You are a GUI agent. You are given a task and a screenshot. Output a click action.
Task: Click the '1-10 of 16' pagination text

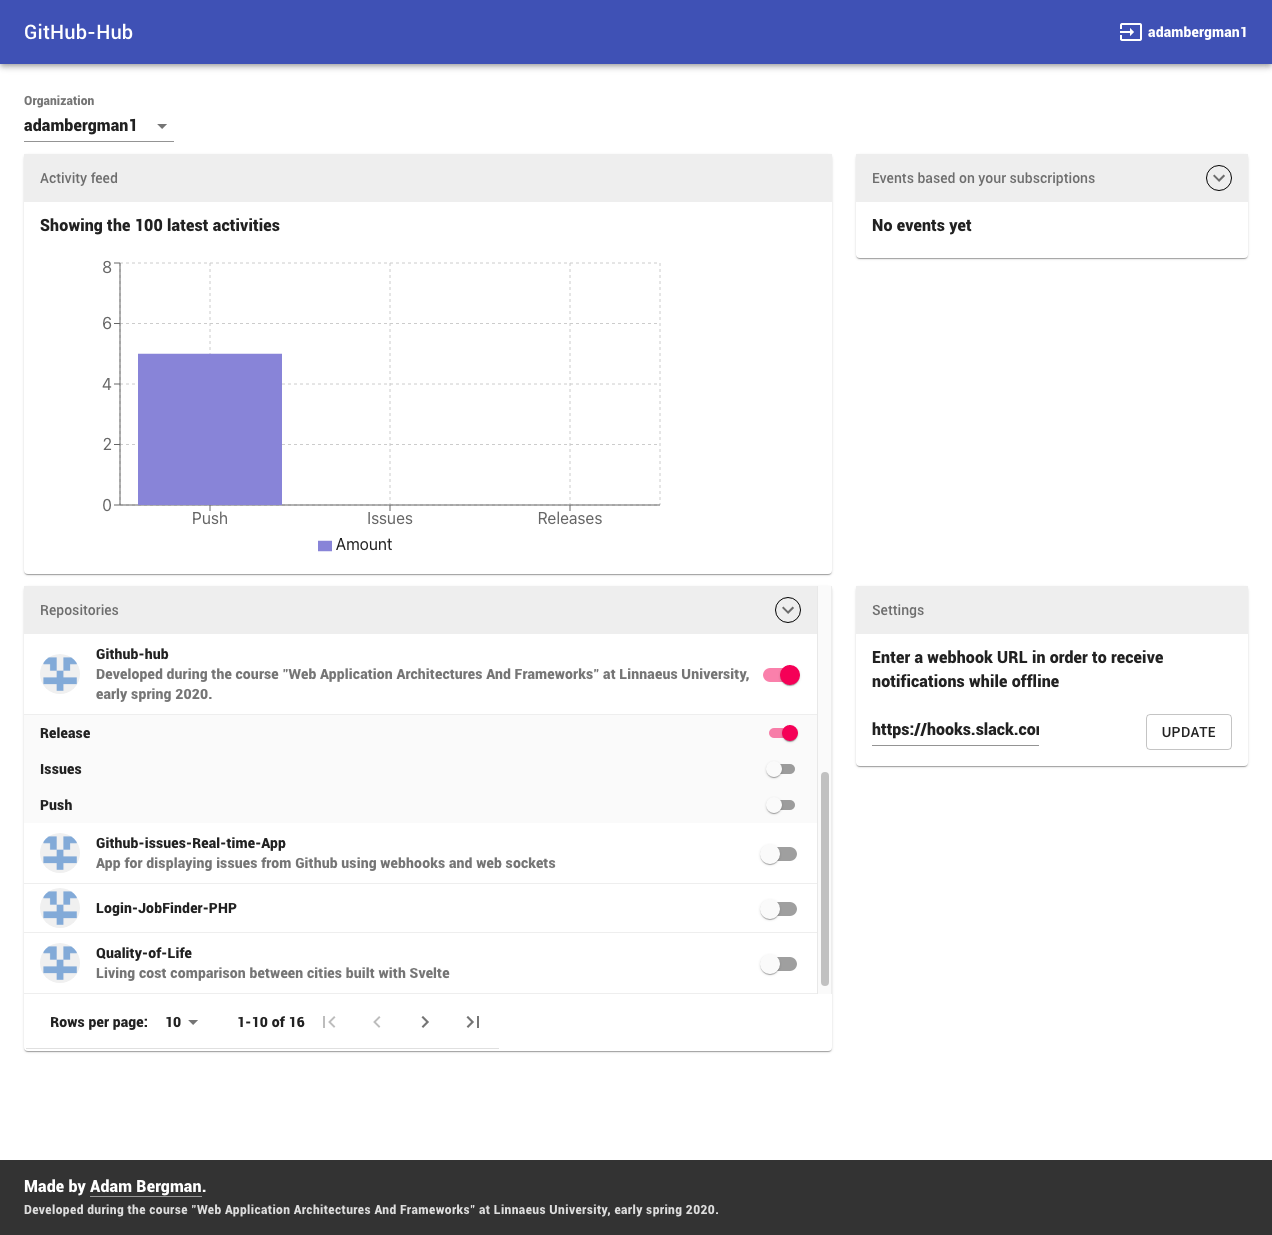pos(271,1022)
